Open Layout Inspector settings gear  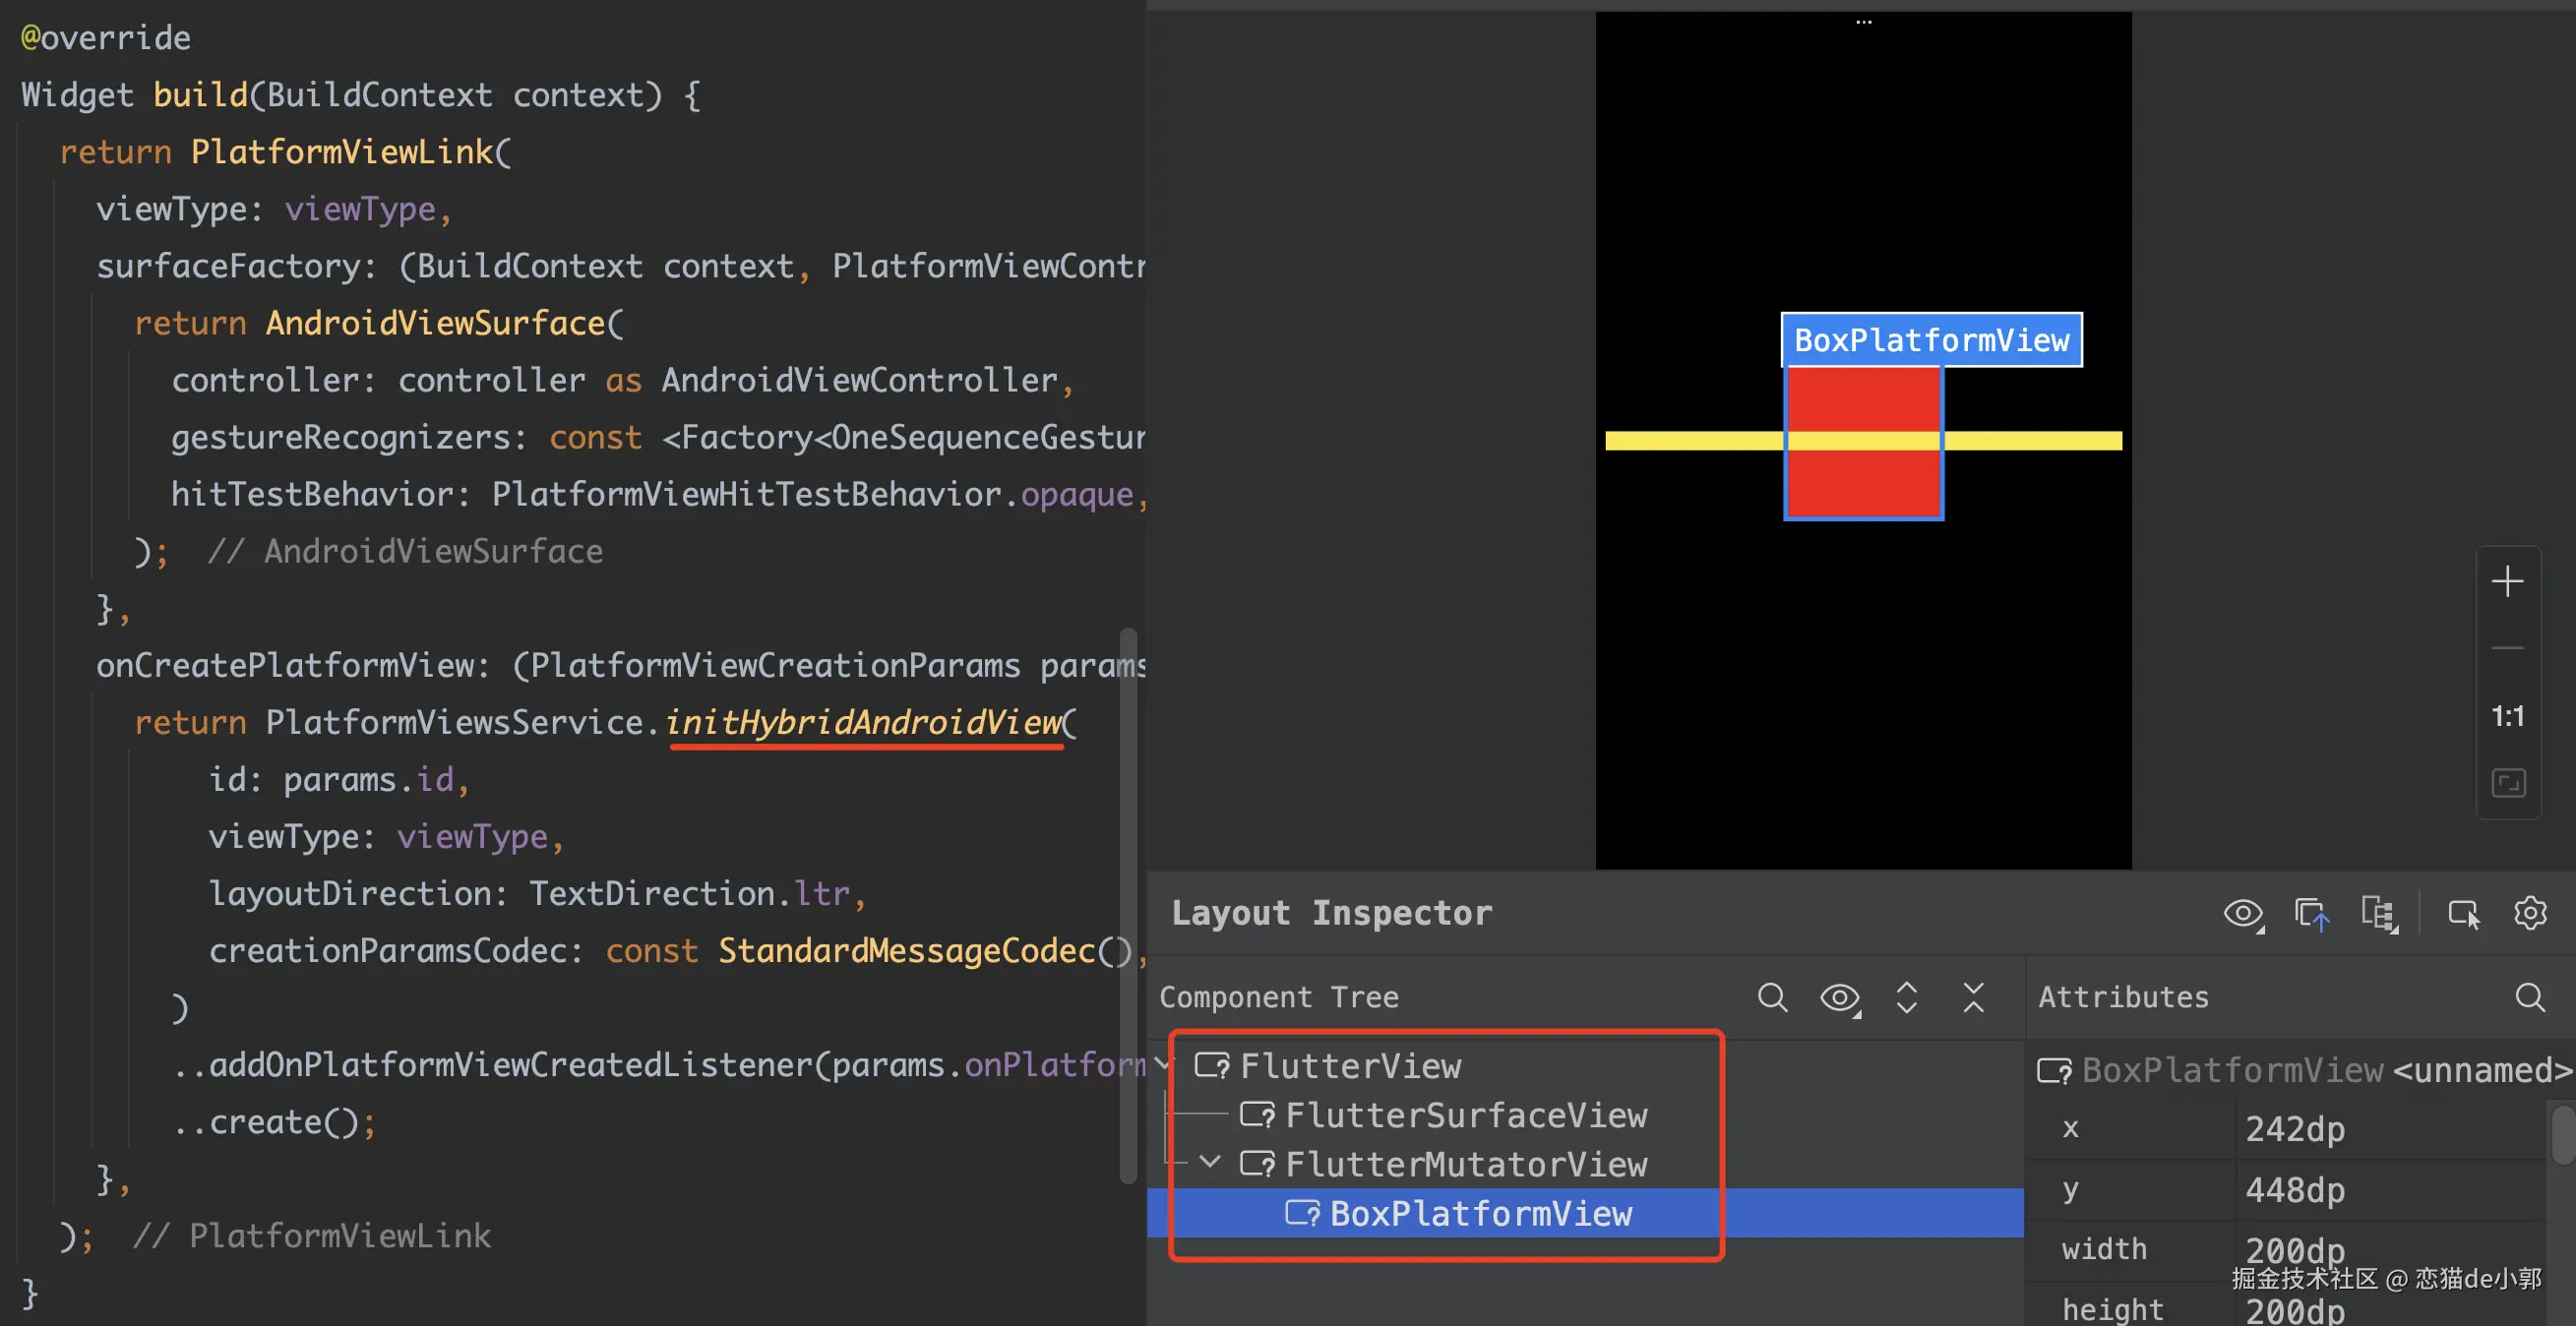(x=2530, y=913)
